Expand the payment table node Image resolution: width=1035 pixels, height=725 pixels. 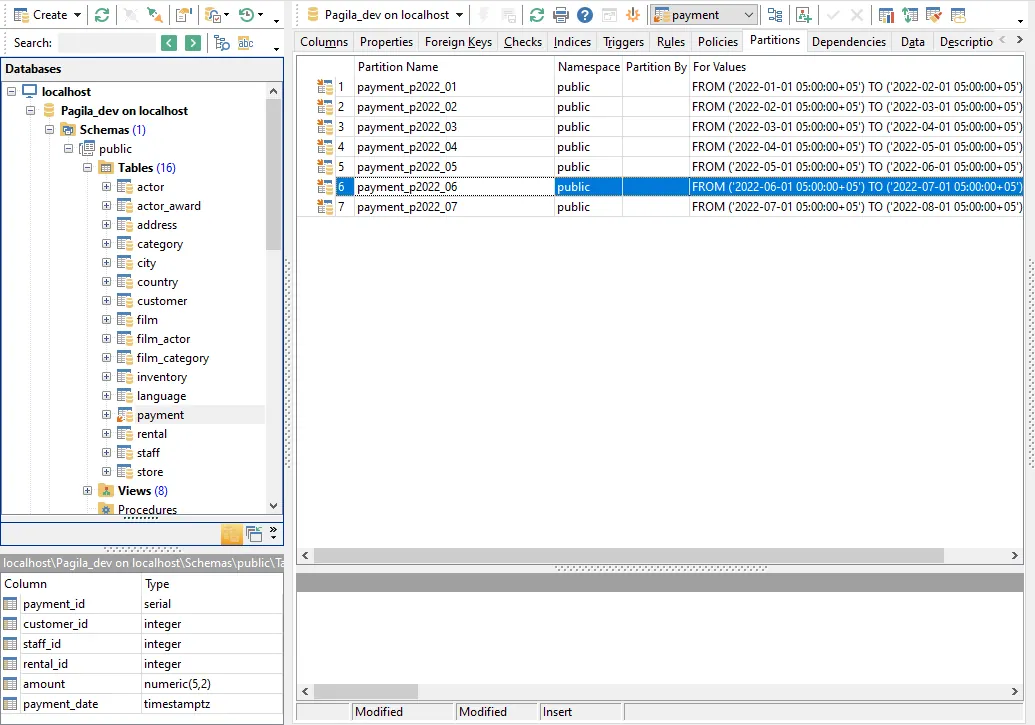[x=106, y=415]
